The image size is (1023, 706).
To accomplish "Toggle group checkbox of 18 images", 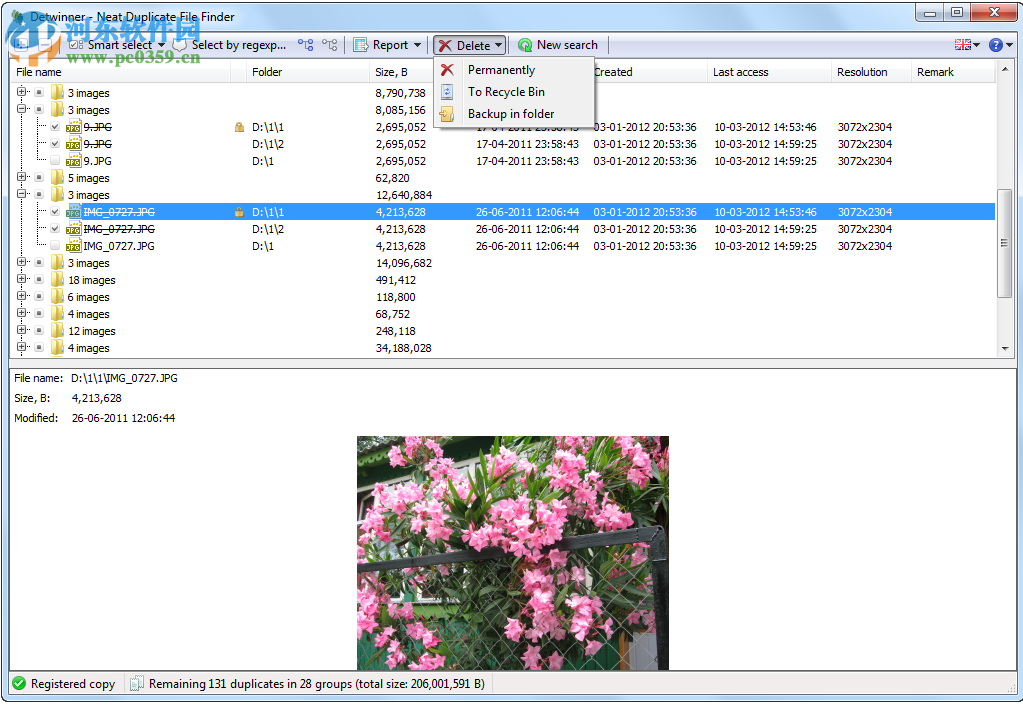I will point(39,279).
